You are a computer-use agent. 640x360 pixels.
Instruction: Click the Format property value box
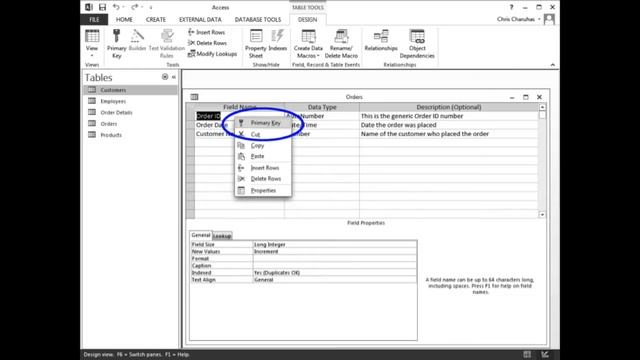(335, 258)
